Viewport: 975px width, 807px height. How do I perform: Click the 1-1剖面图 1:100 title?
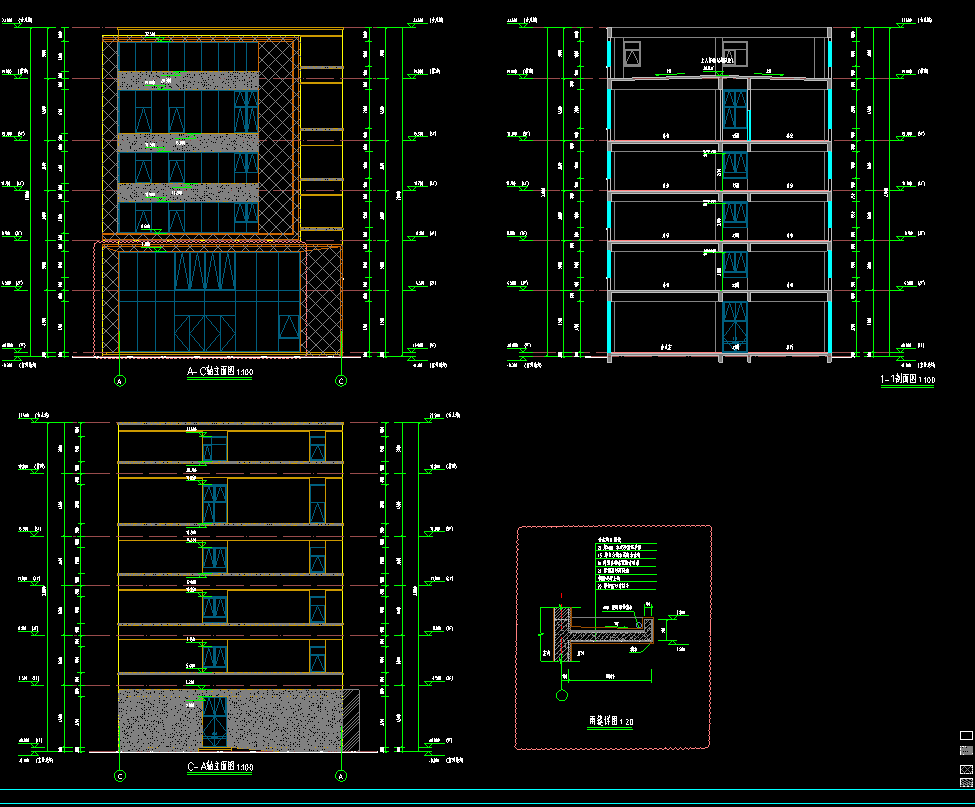click(907, 380)
